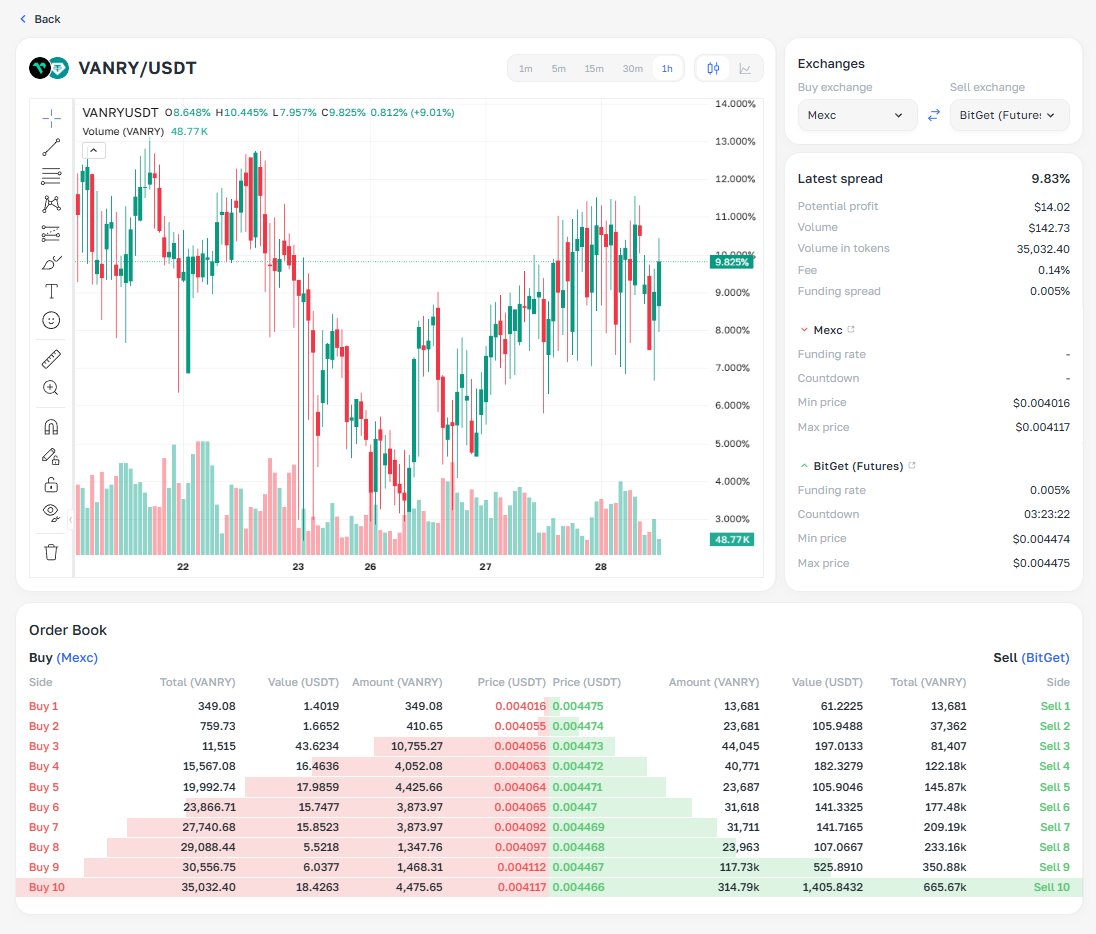The width and height of the screenshot is (1096, 934).
Task: Open the Fibonacci retracement tool
Action: point(51,175)
